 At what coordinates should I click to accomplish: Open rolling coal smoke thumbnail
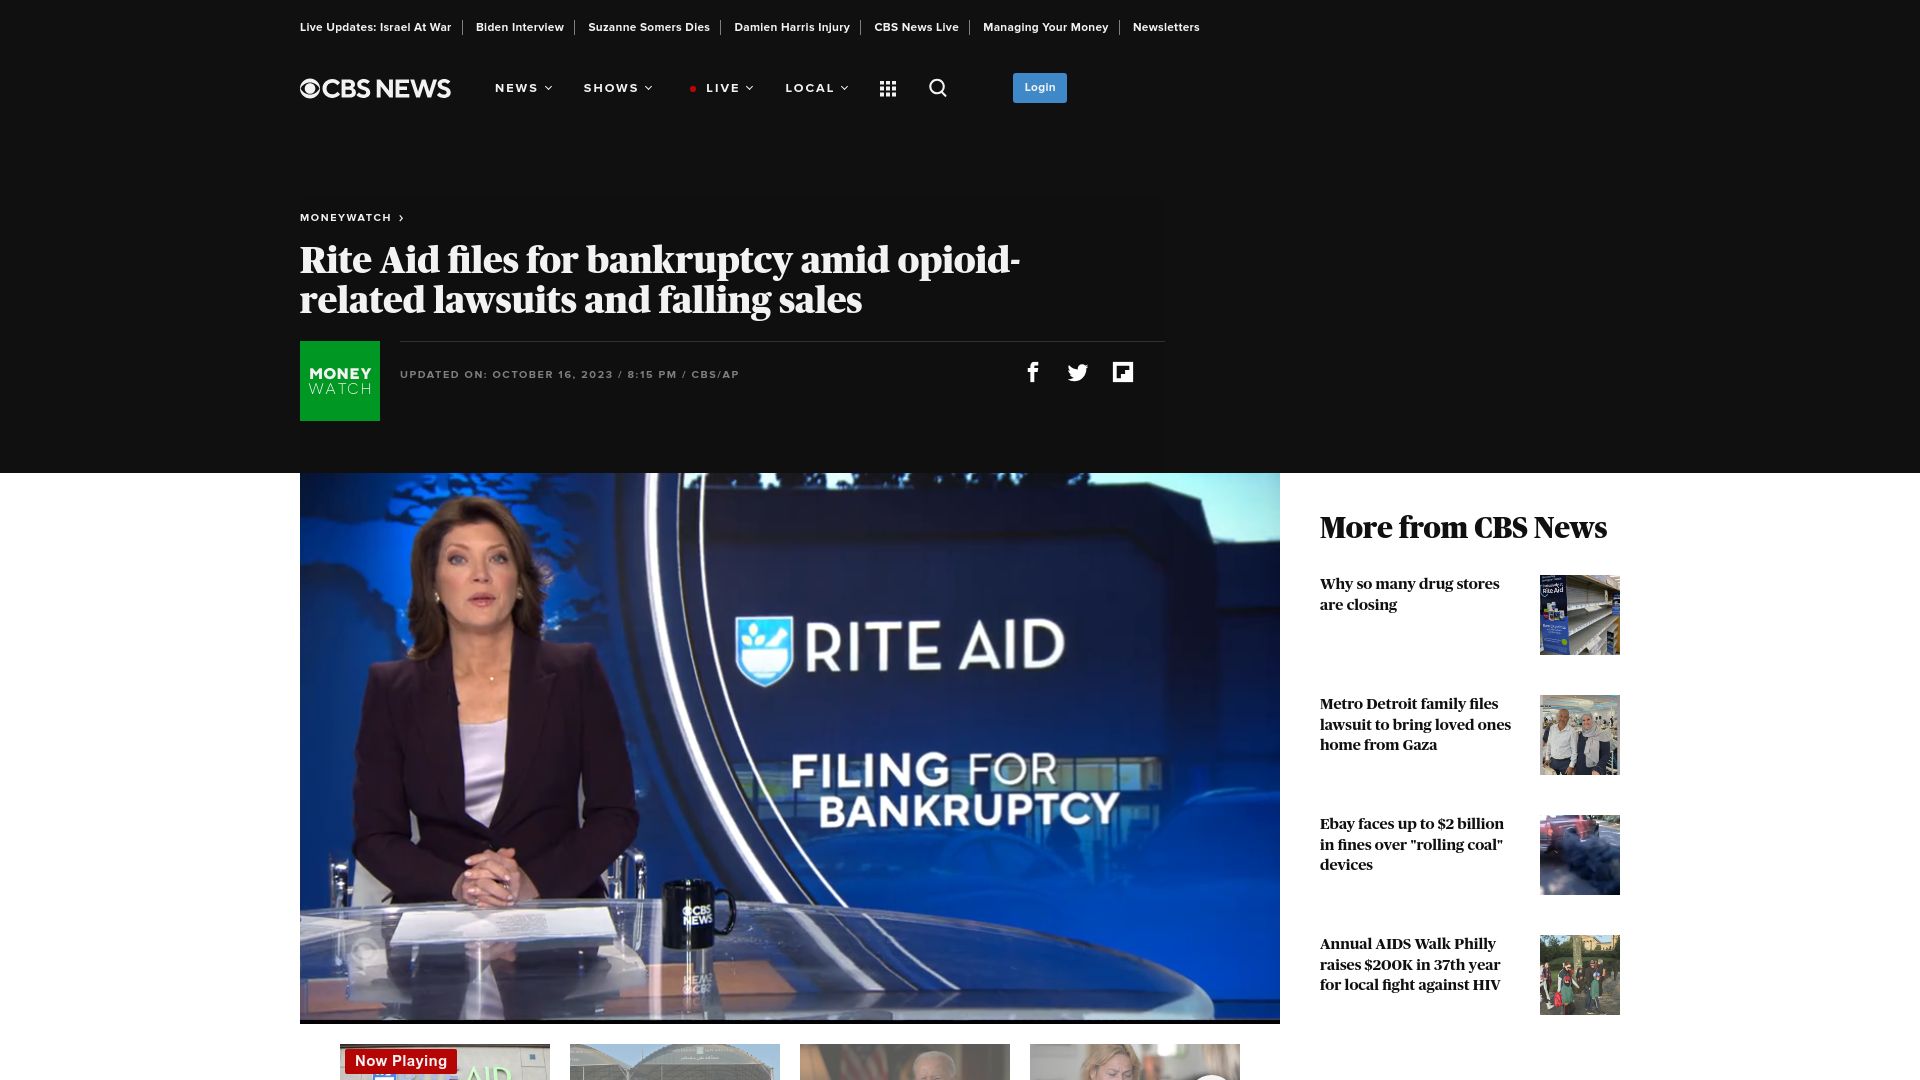pyautogui.click(x=1580, y=855)
